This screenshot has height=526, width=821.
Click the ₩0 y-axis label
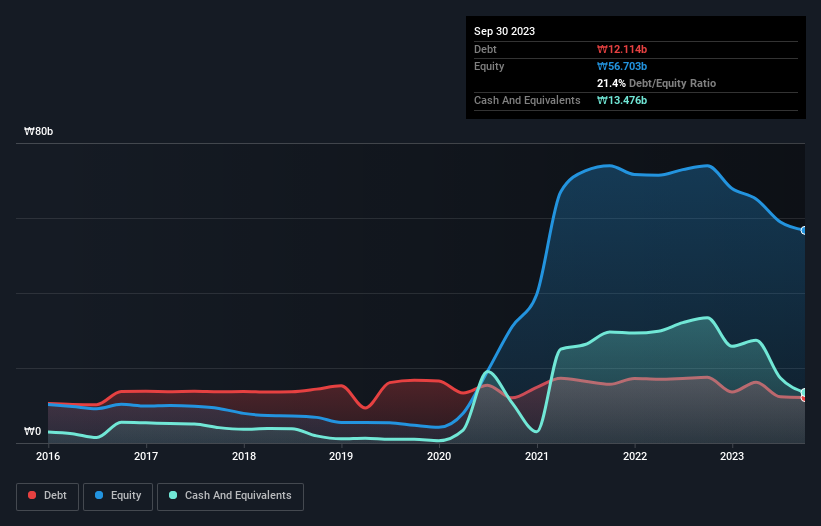[x=32, y=431]
